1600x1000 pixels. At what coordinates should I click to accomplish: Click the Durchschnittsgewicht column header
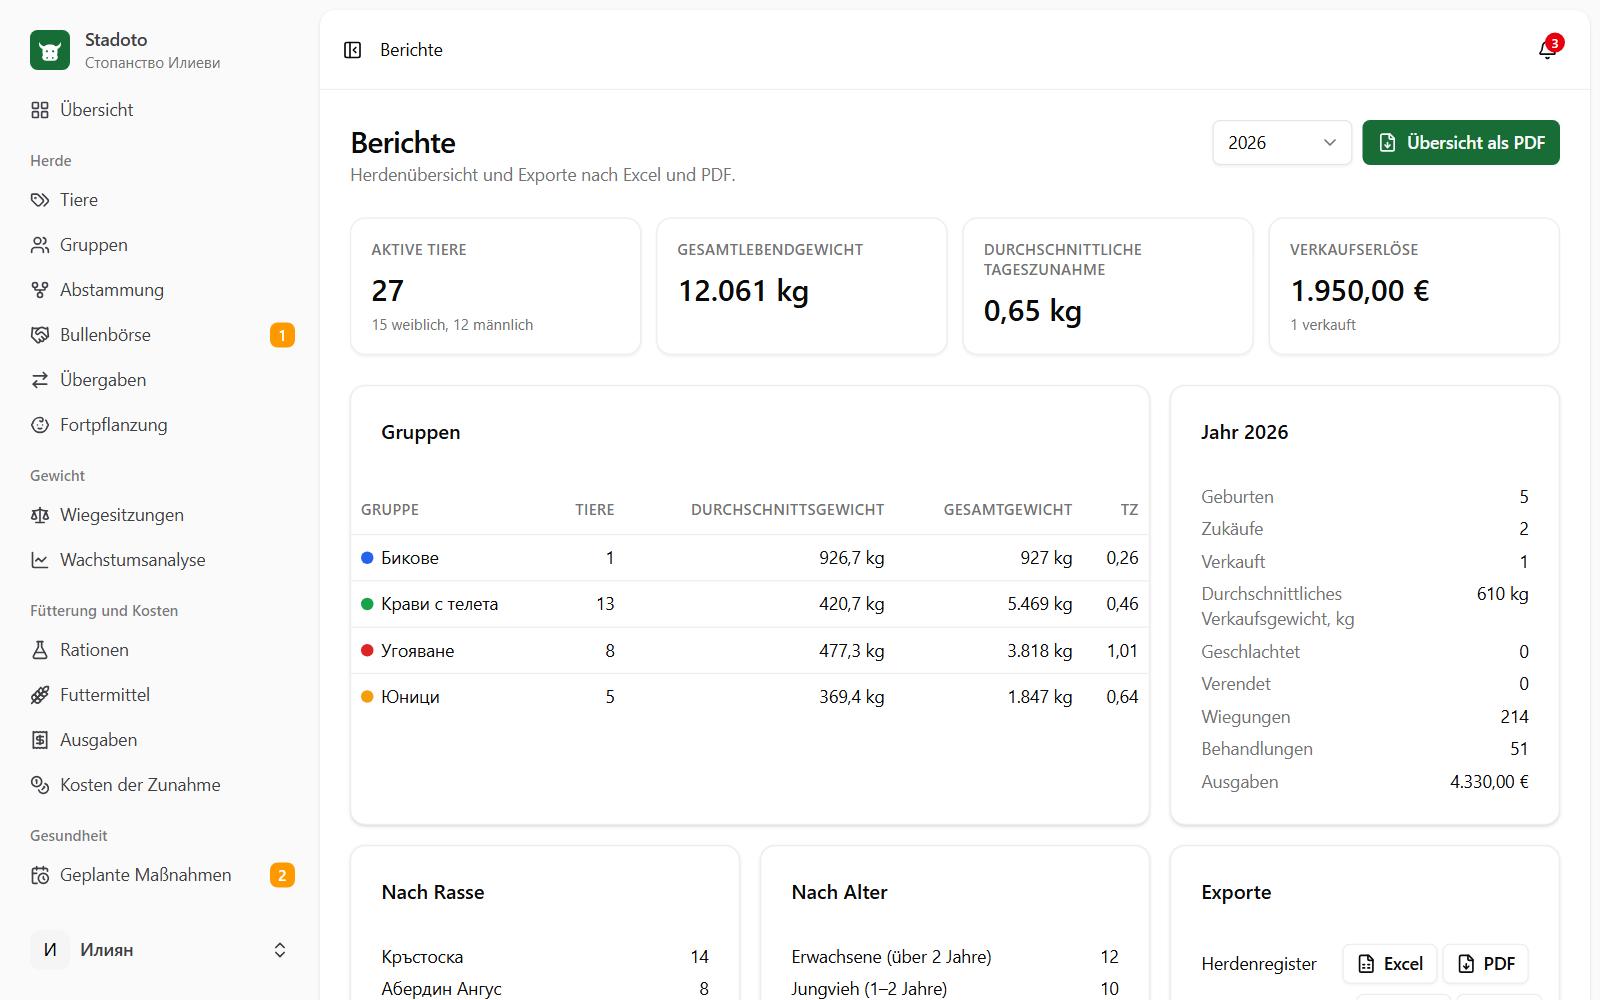click(787, 510)
